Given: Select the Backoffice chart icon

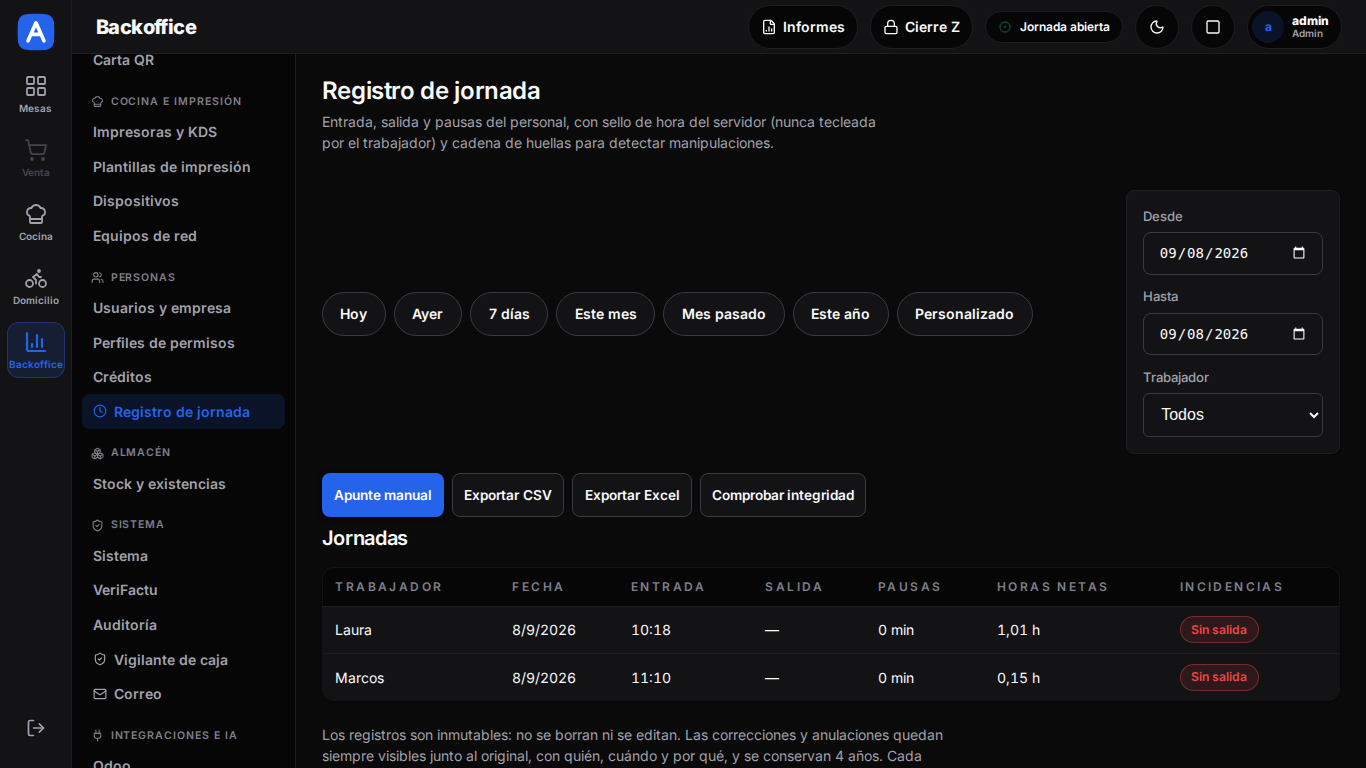Looking at the screenshot, I should pyautogui.click(x=36, y=349).
